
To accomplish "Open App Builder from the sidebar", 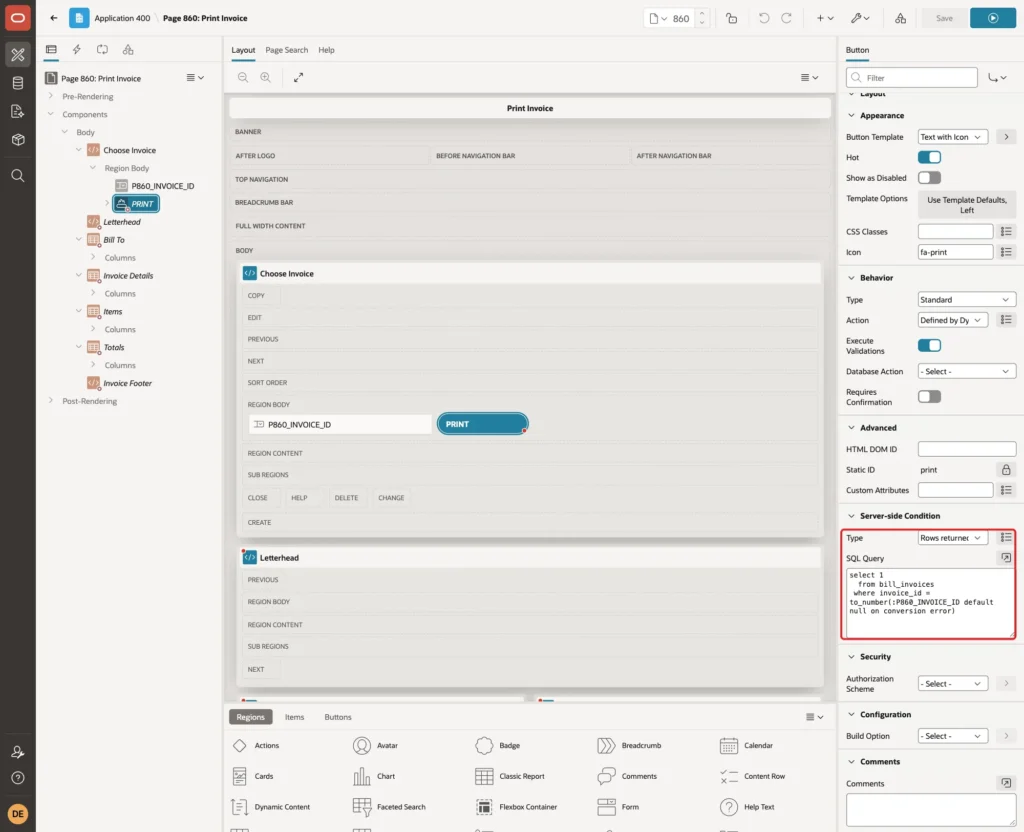I will (x=18, y=55).
